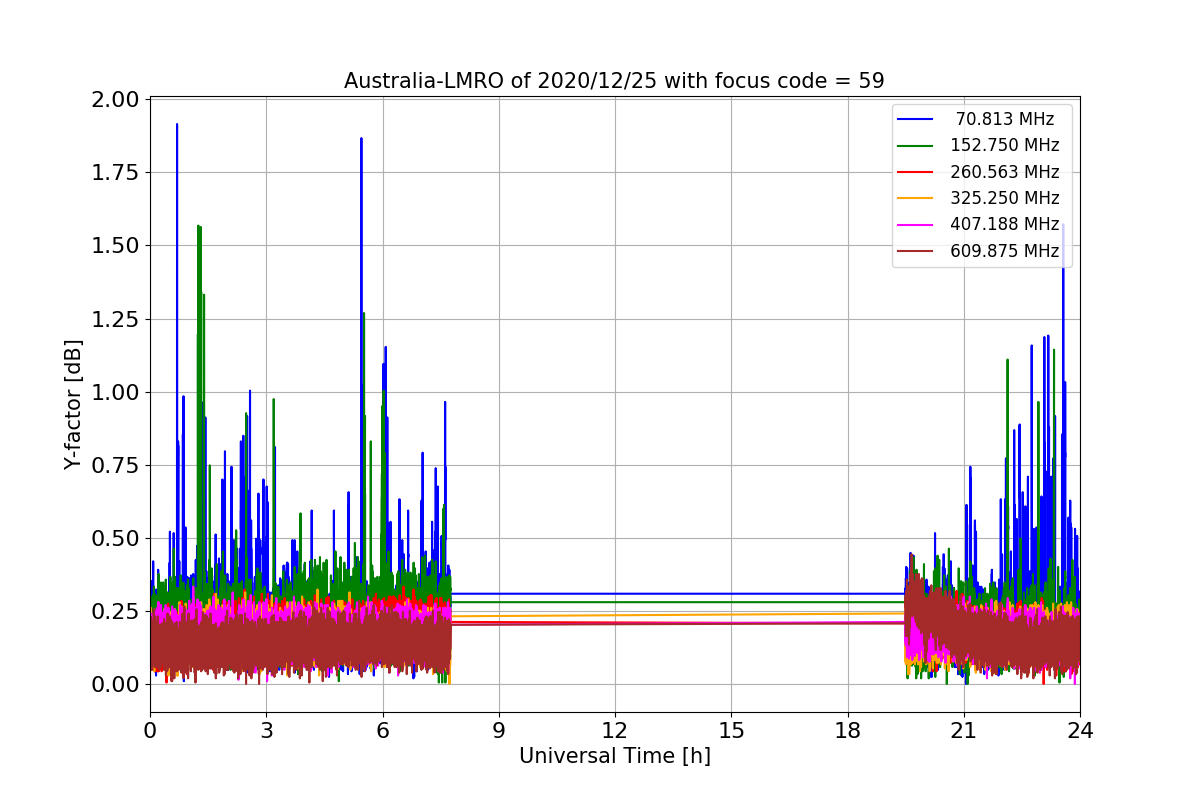Screen dimensions: 1200x800
Task: Click the red legend line for 260.563 MHz
Action: (x=915, y=172)
